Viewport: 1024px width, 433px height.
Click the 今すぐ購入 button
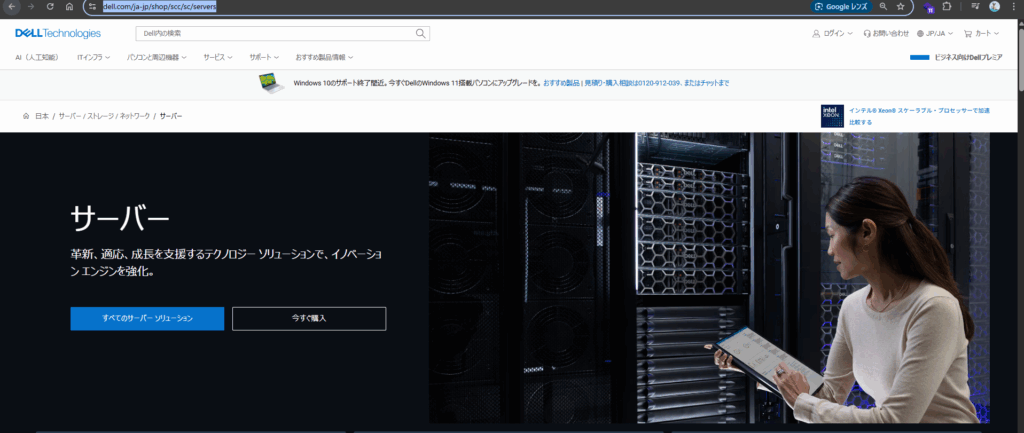pos(309,318)
